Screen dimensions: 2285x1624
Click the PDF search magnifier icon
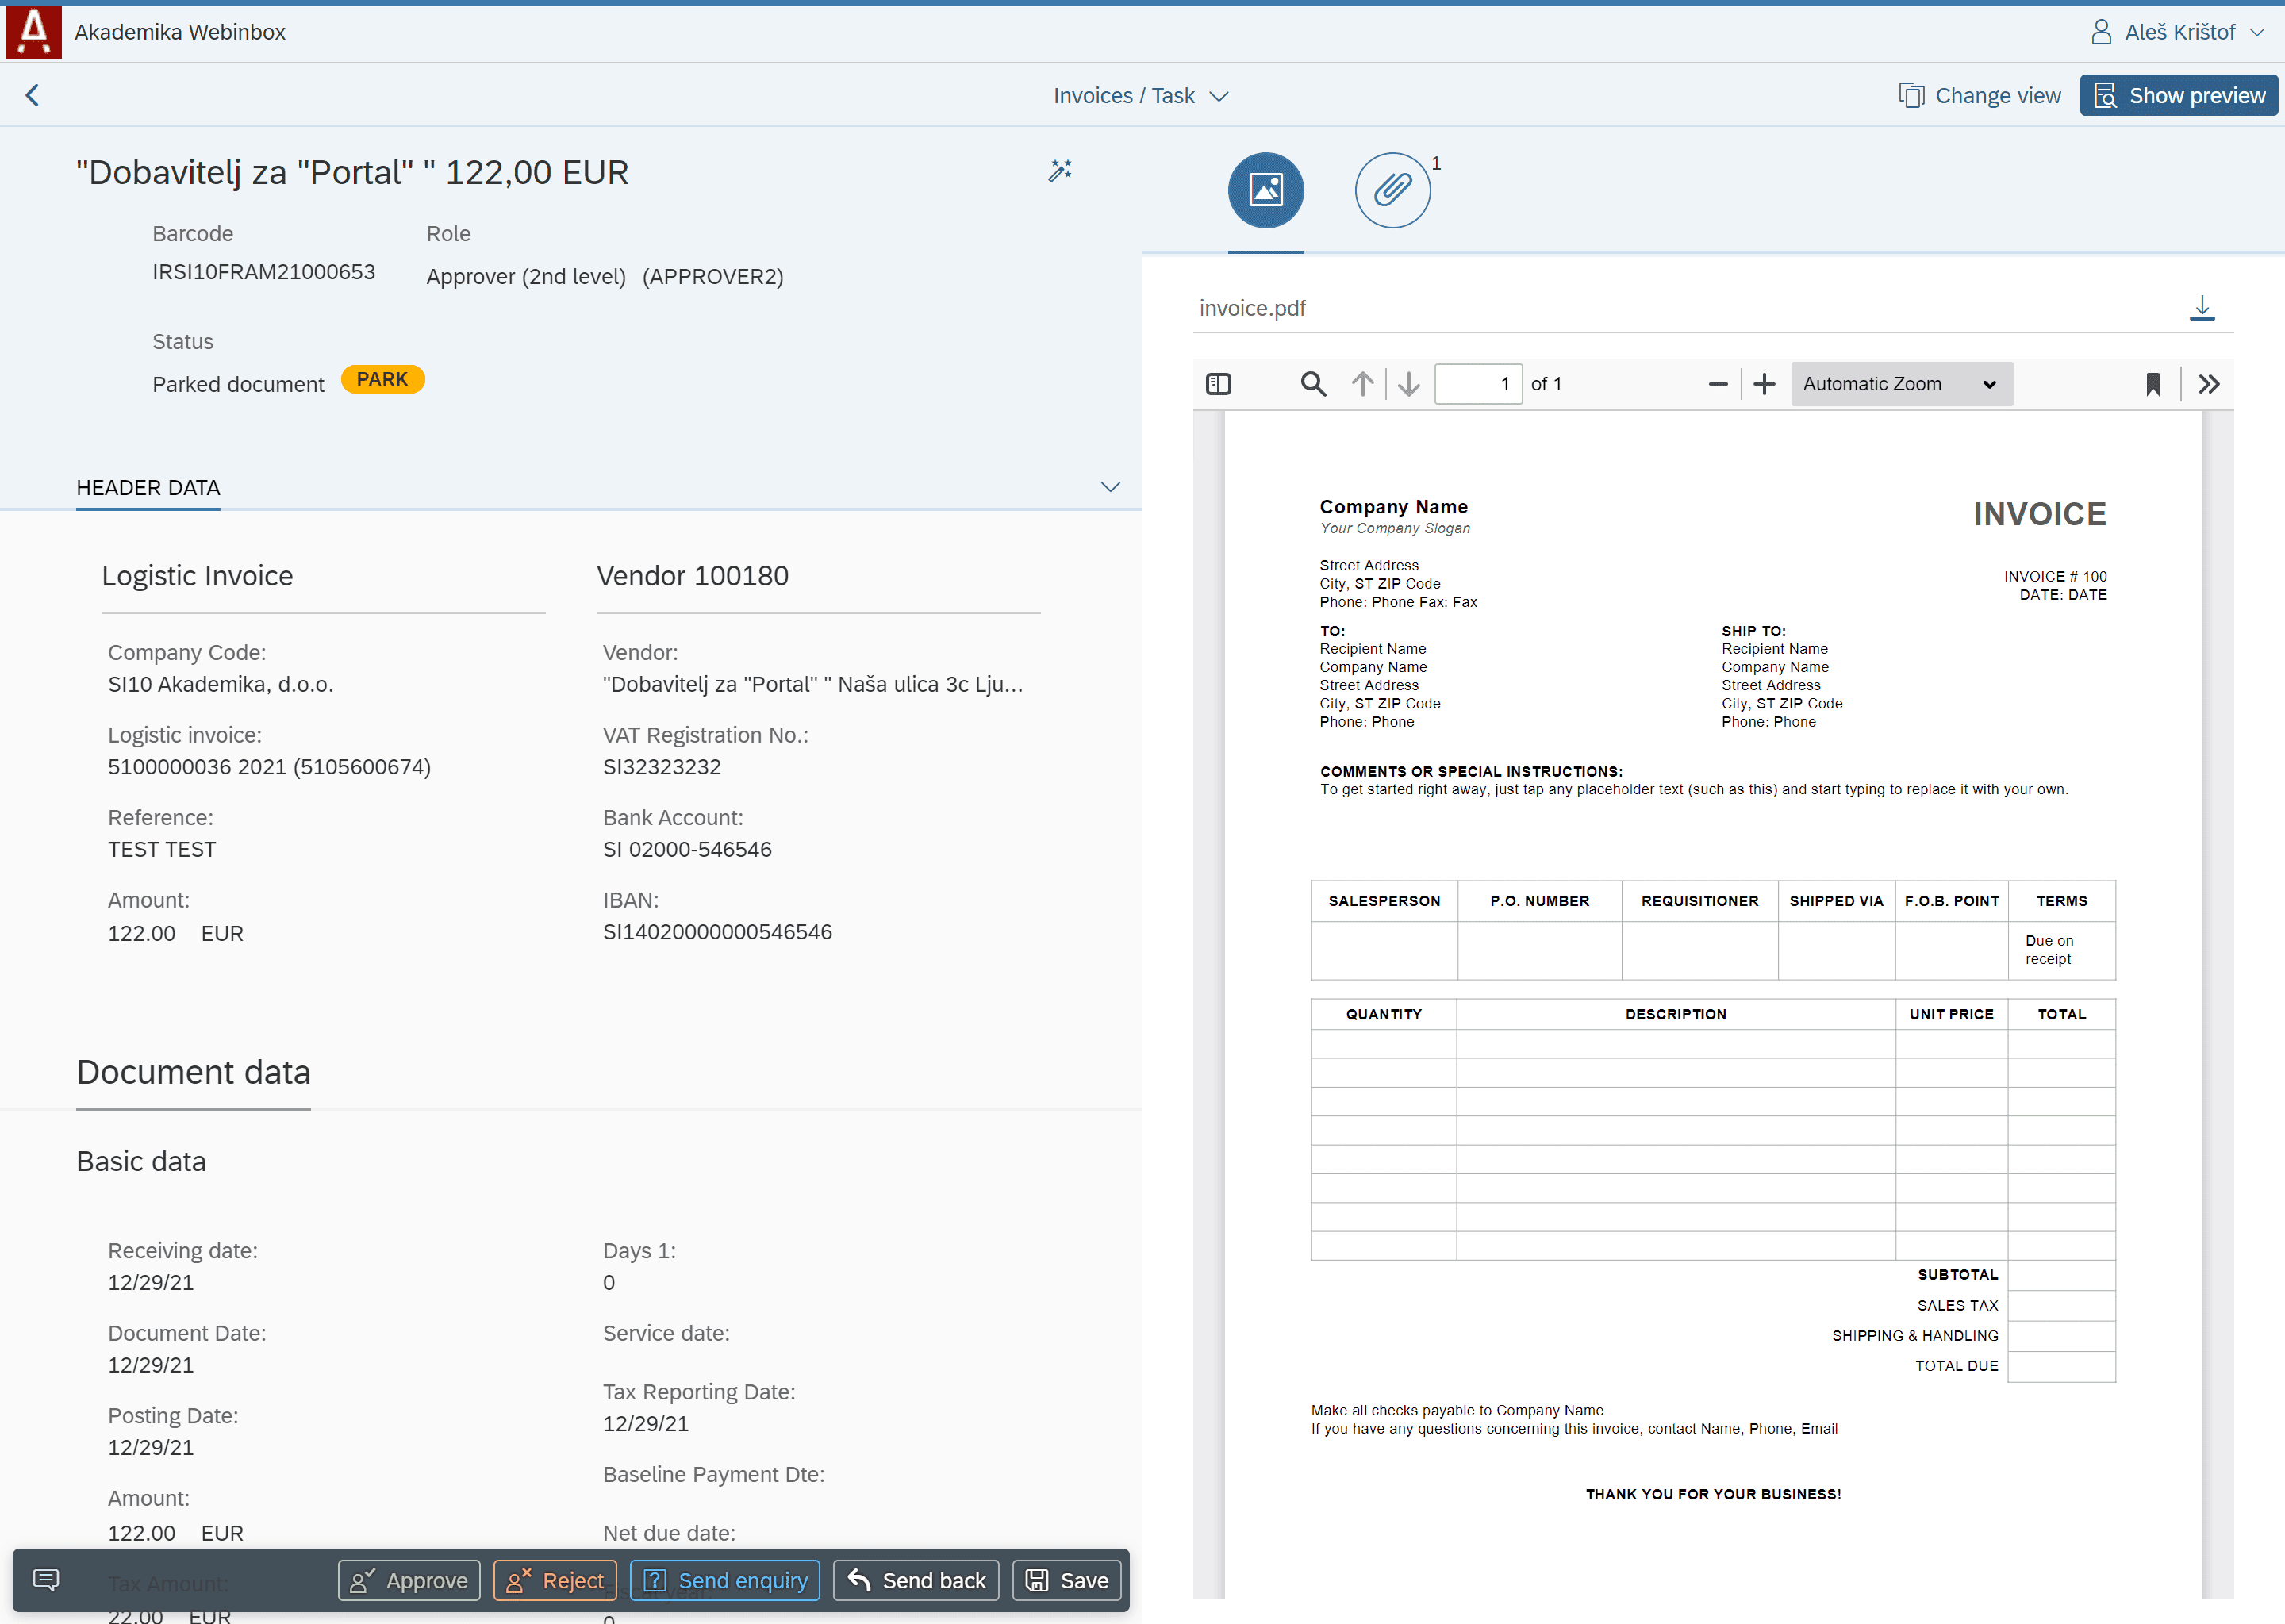[x=1312, y=384]
